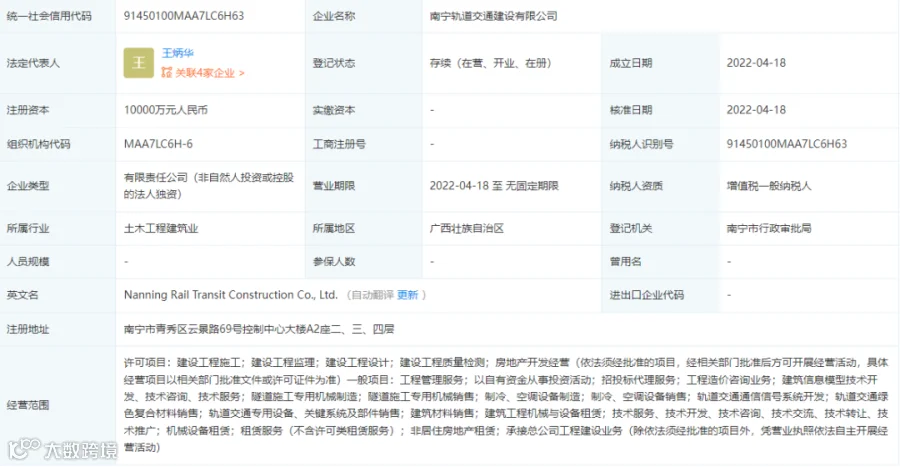
Task: Click the 经营范围 label cell
Action: pos(57,405)
